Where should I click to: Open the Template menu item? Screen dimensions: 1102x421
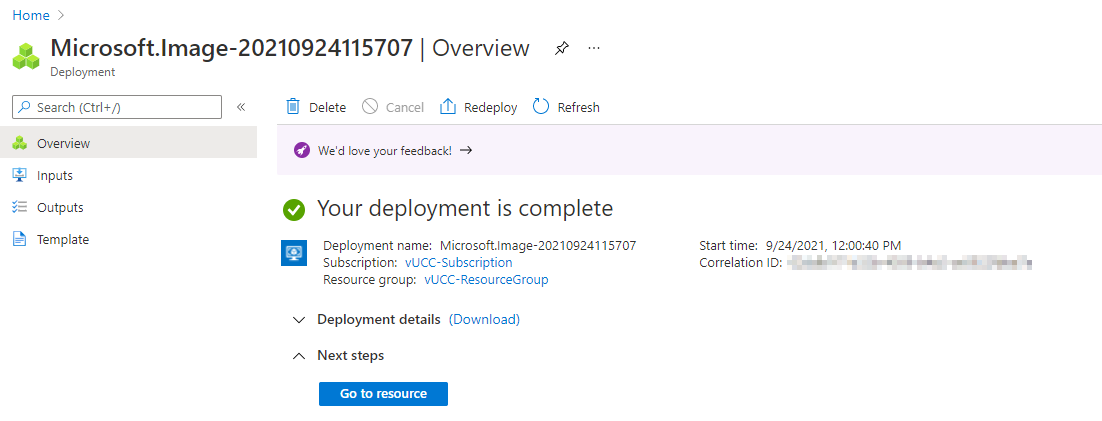(63, 239)
